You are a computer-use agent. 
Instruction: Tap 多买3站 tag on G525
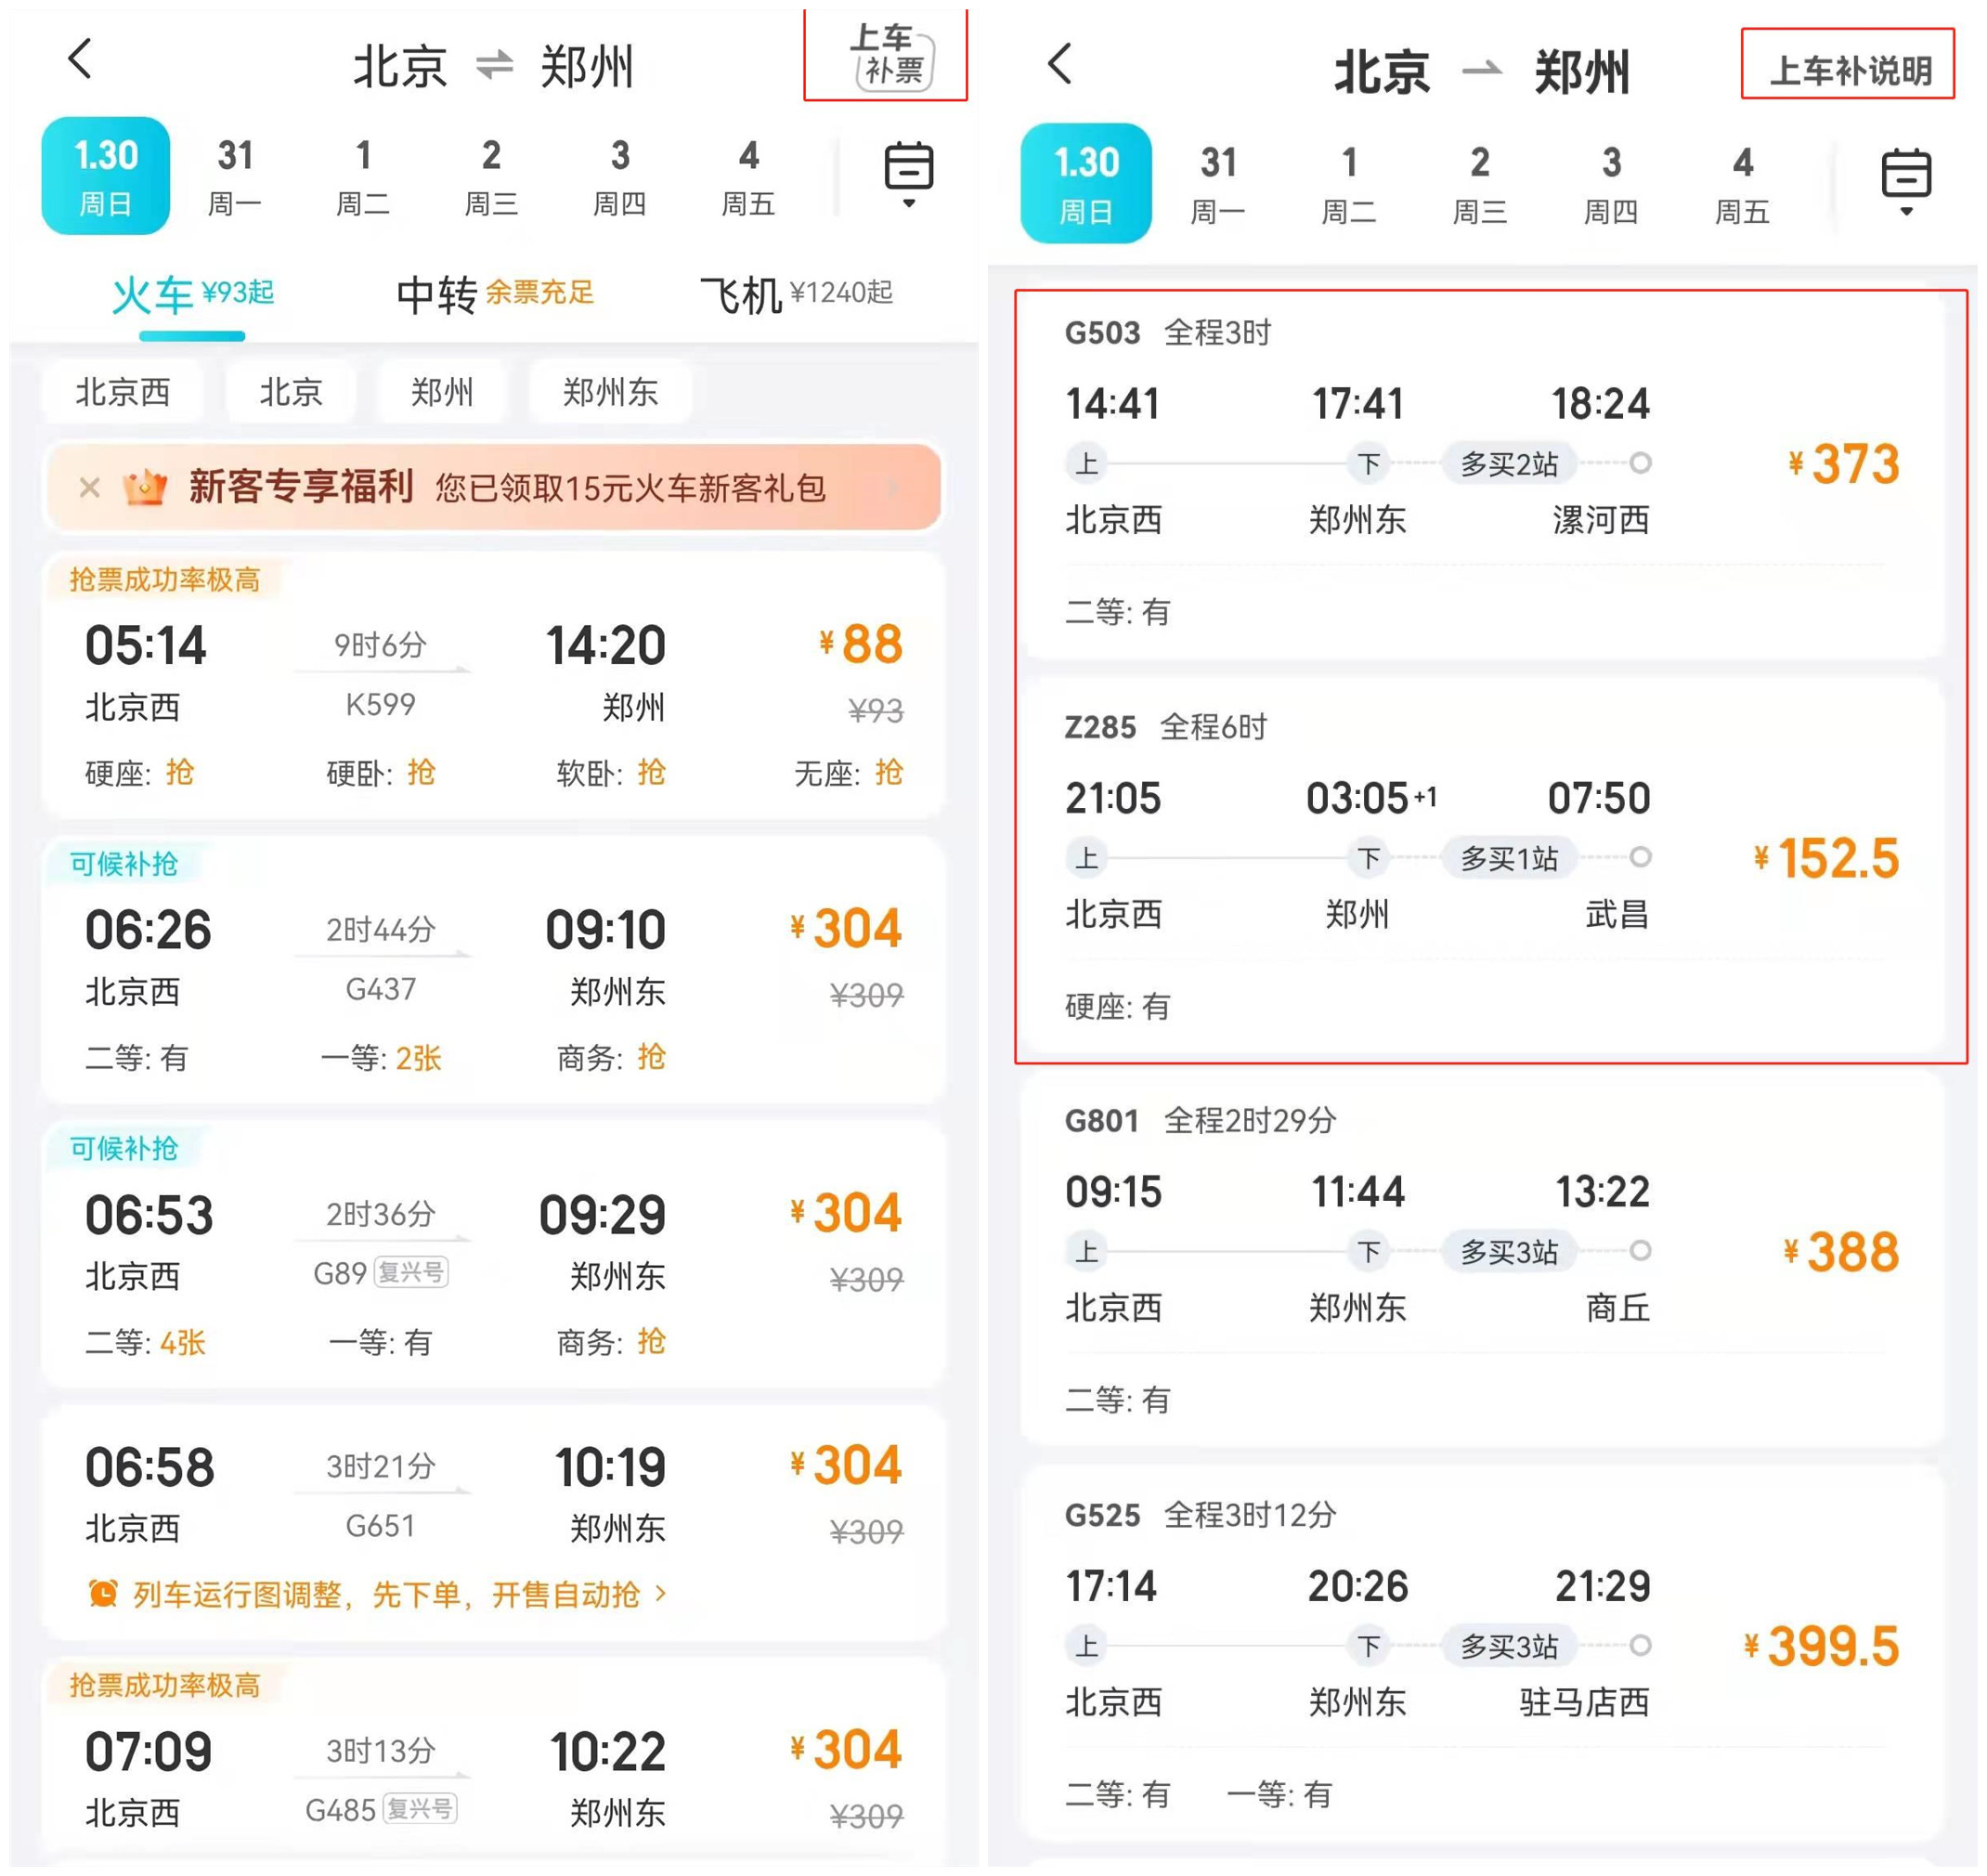pos(1509,1646)
